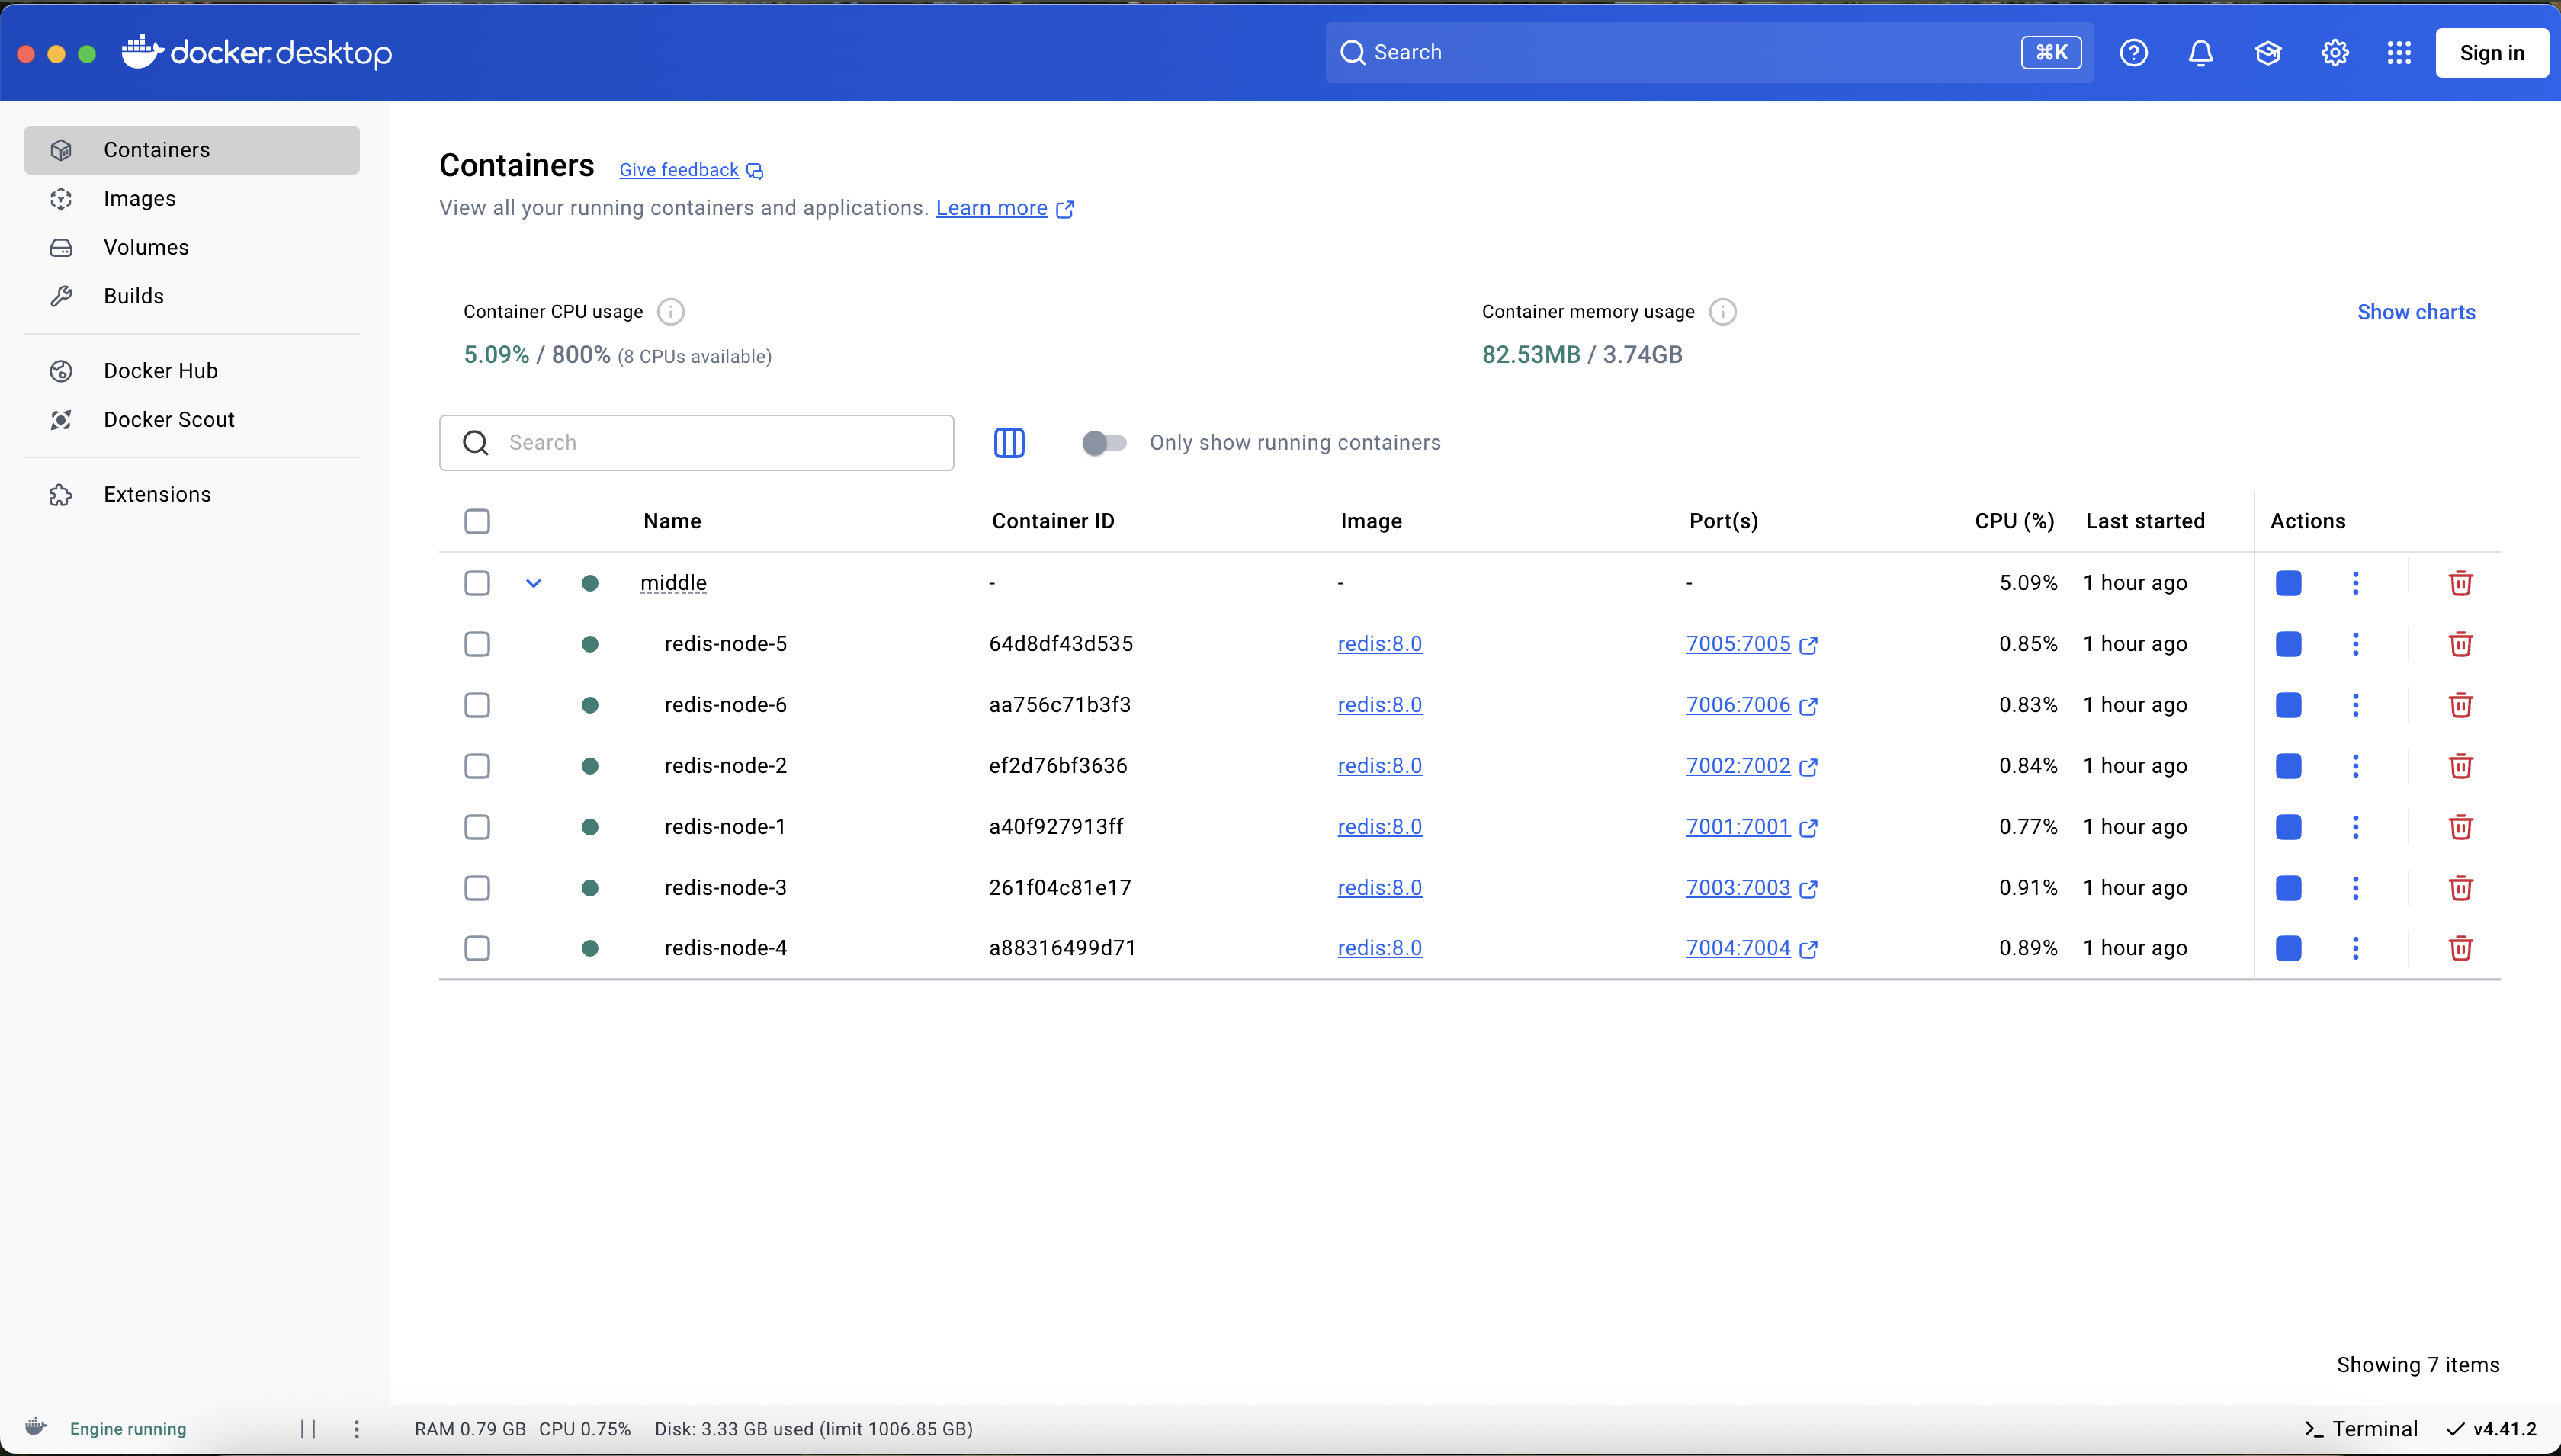Delete redis-node-3 container with trash icon
Screen dimensions: 2561x1456
2460,888
